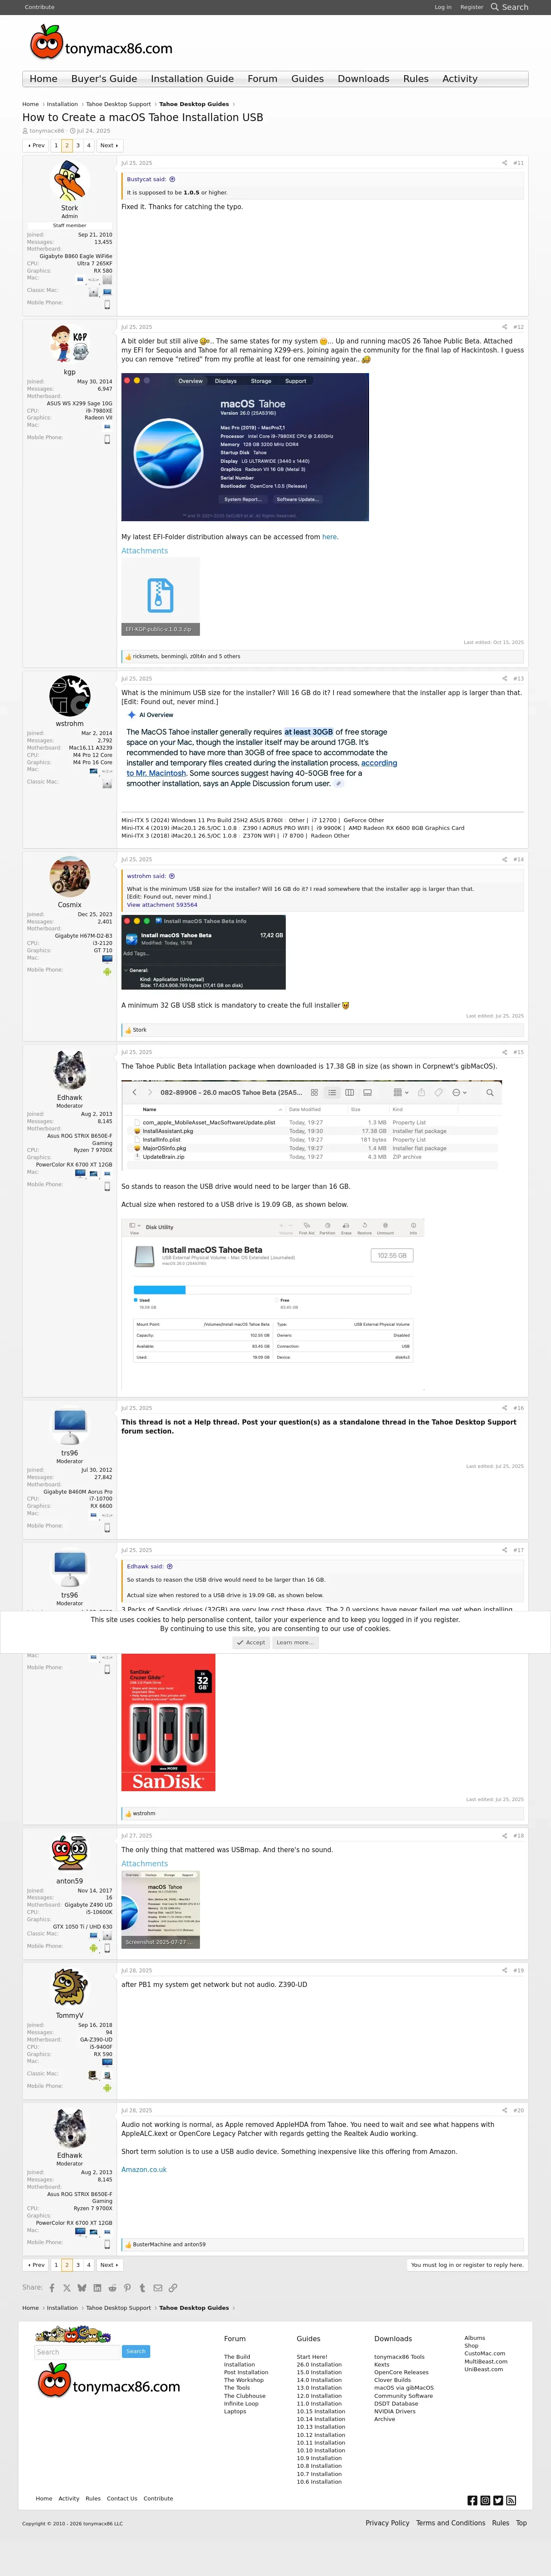This screenshot has height=2576, width=551.
Task: Open the macOS Tahoe About This Mac screenshot
Action: [x=245, y=447]
